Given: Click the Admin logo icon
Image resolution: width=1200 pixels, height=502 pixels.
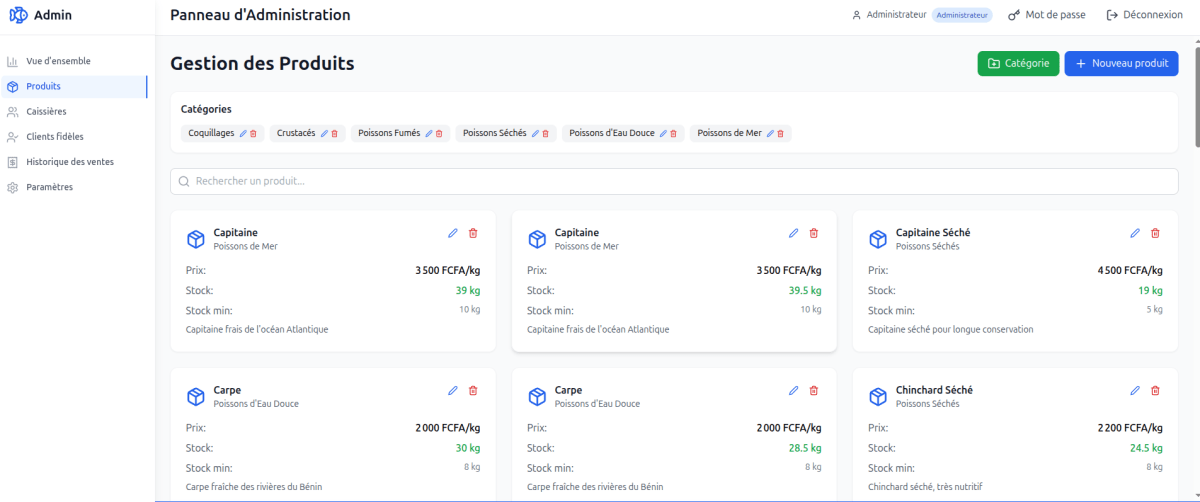Looking at the screenshot, I should (x=18, y=15).
